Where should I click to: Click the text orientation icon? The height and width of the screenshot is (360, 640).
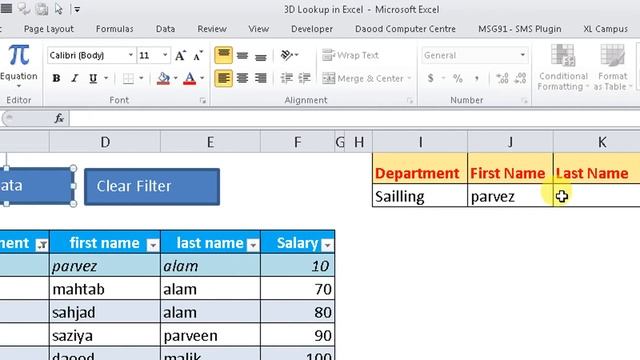(289, 55)
